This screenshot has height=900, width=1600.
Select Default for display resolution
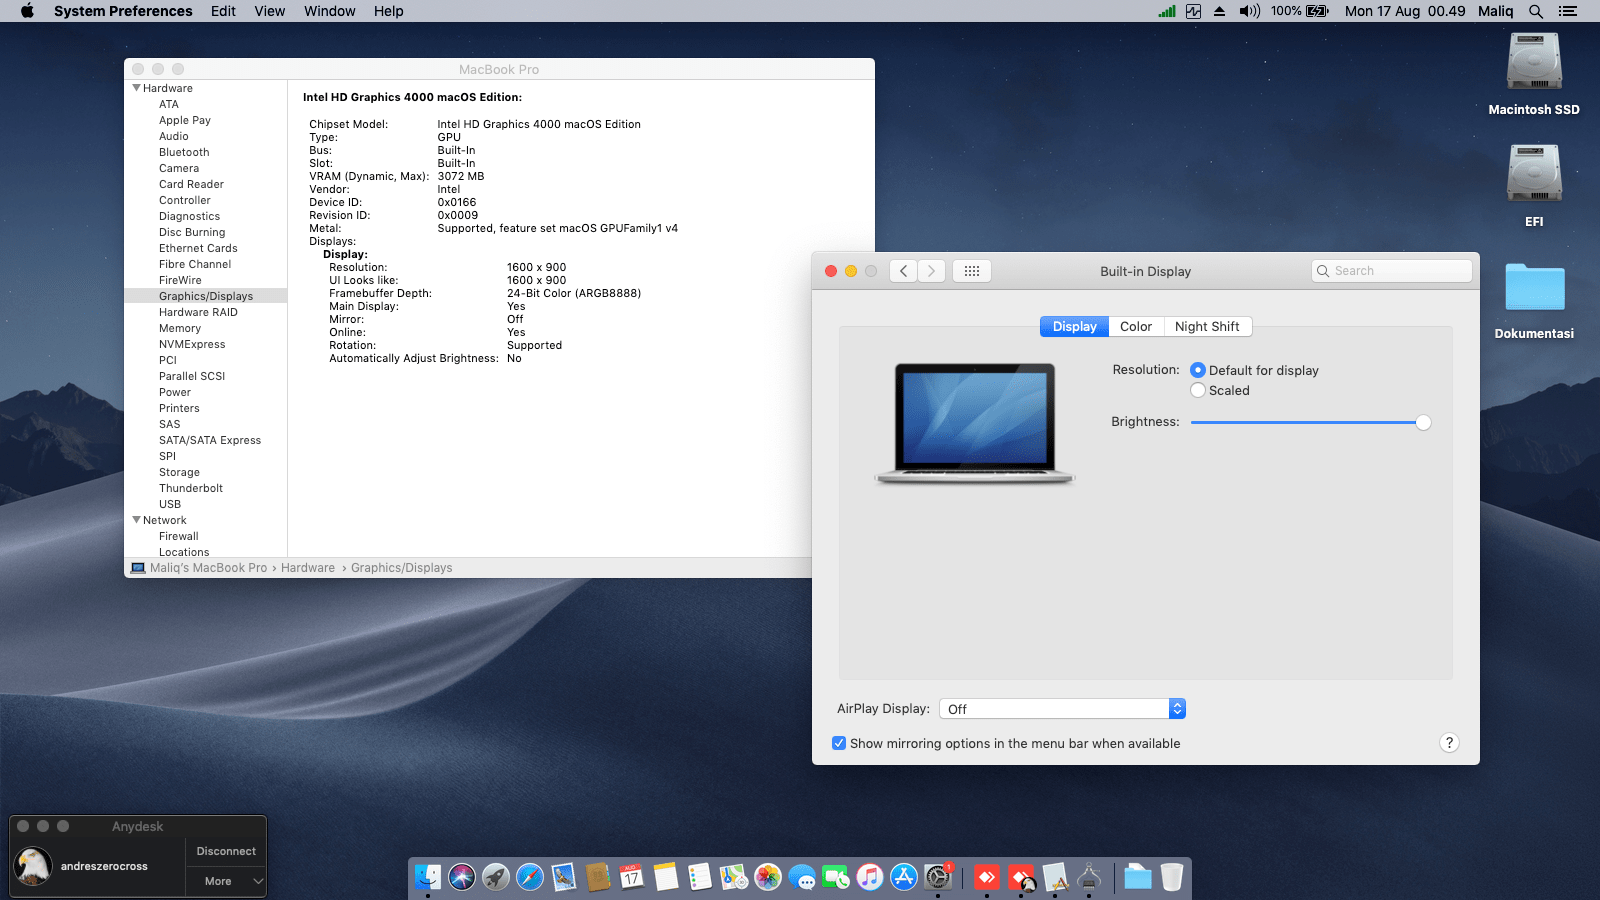[1198, 370]
